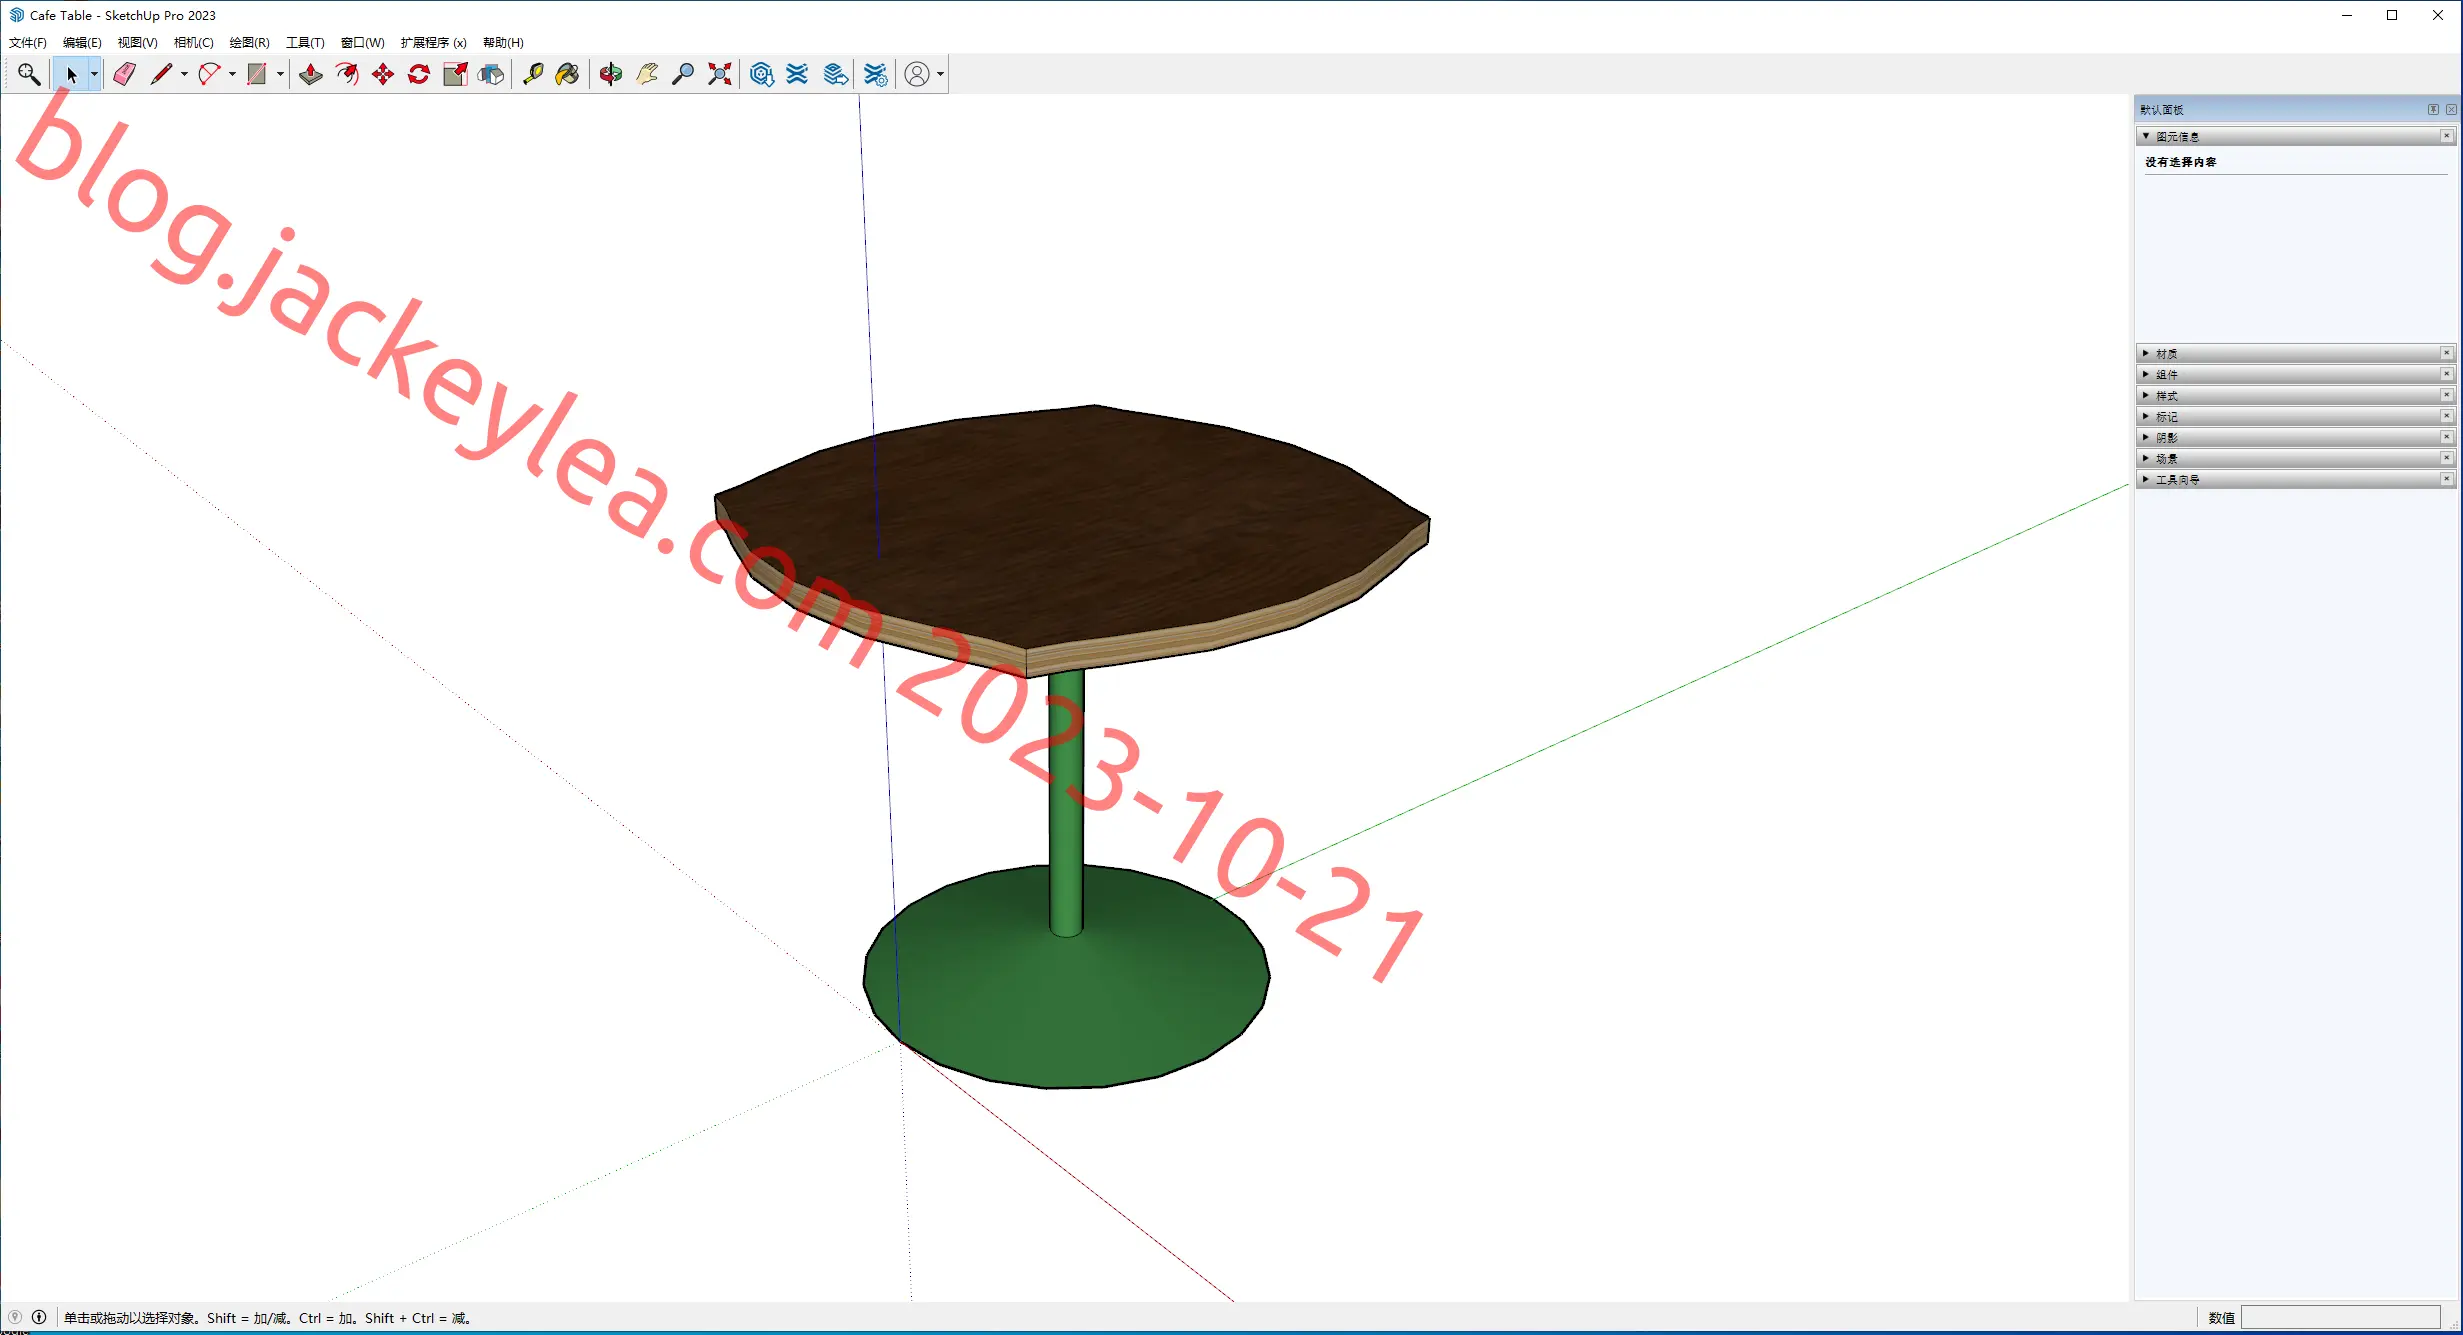
Task: Open the 3D Warehouse icon
Action: [761, 74]
